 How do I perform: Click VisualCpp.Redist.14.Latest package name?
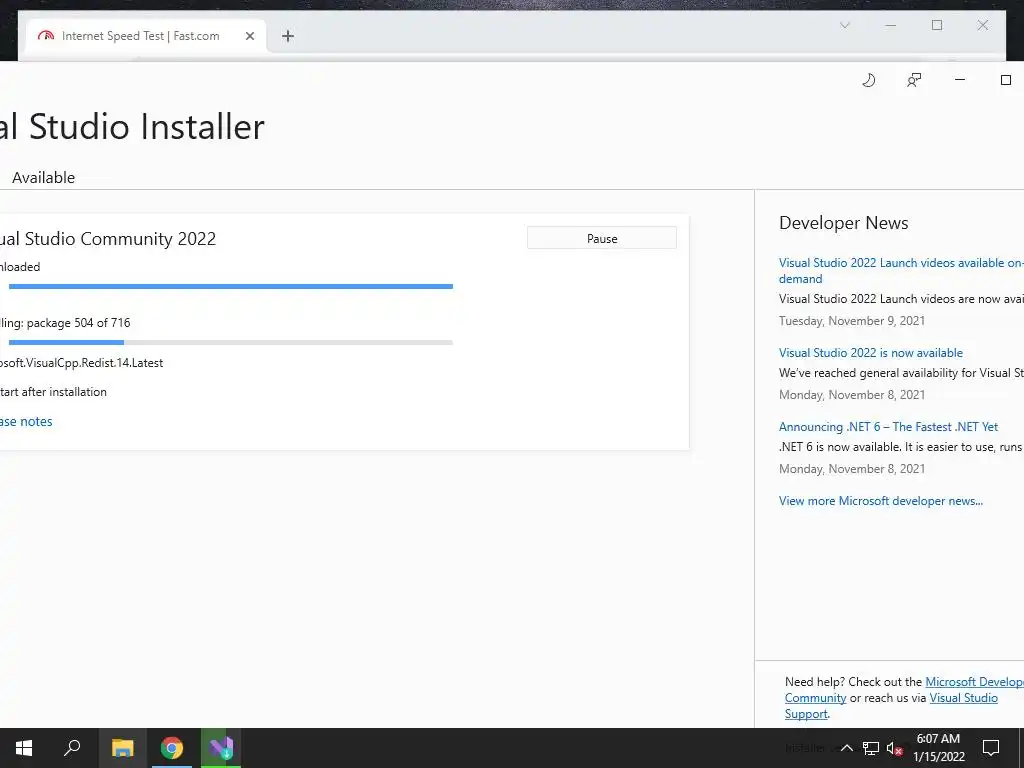82,363
